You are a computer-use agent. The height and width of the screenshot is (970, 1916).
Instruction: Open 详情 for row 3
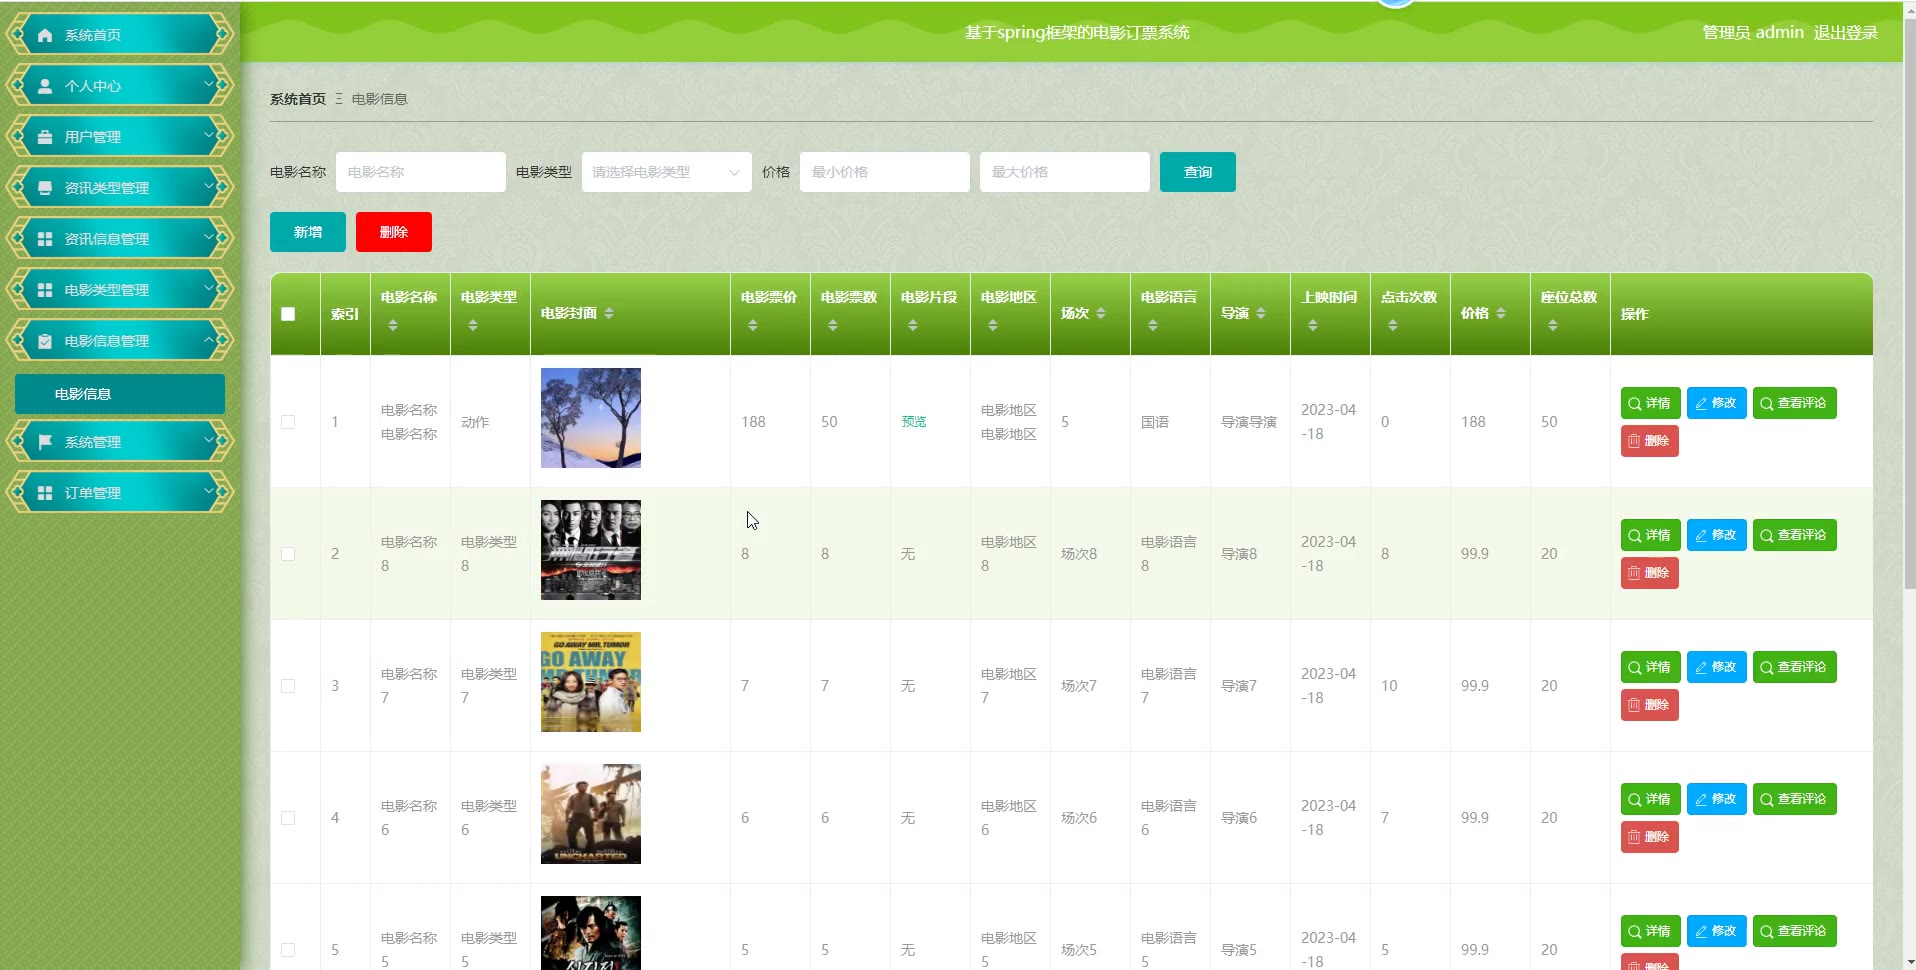tap(1650, 667)
